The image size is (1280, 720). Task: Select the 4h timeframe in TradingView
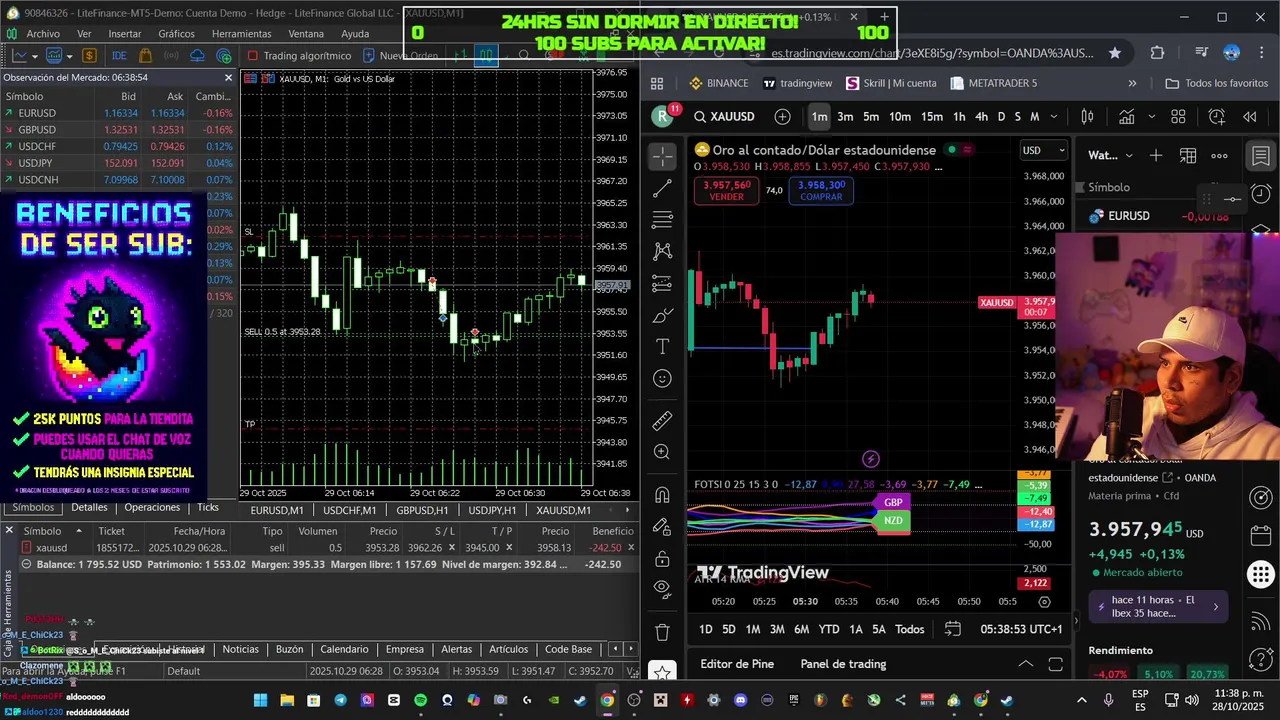[x=981, y=117]
